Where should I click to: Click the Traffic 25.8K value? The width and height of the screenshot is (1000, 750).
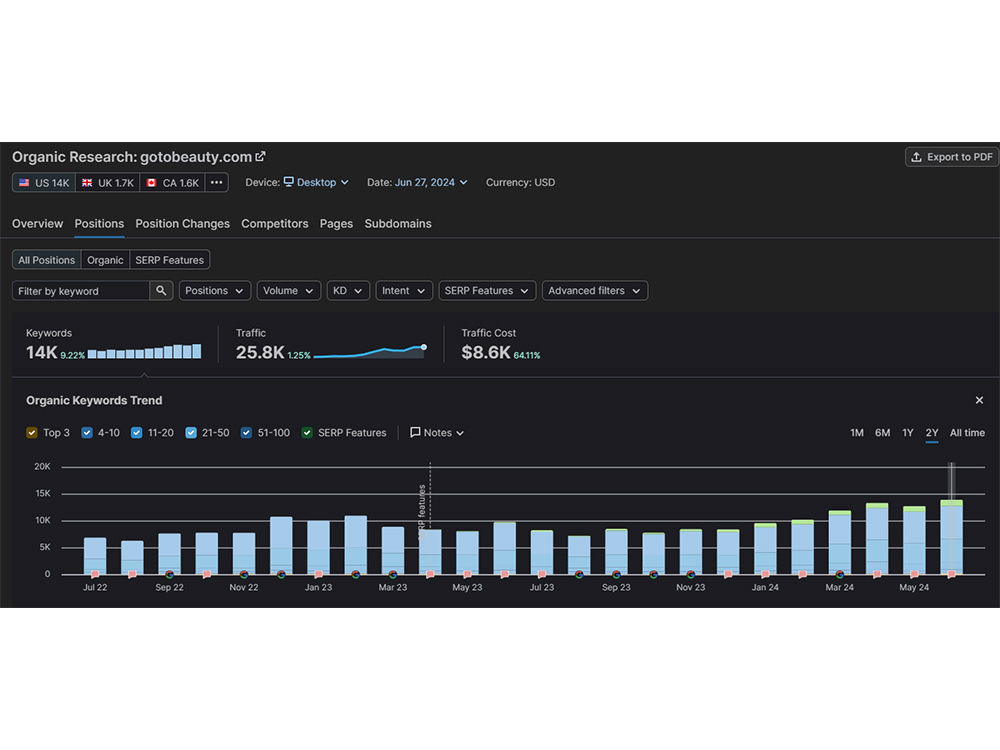tap(260, 353)
